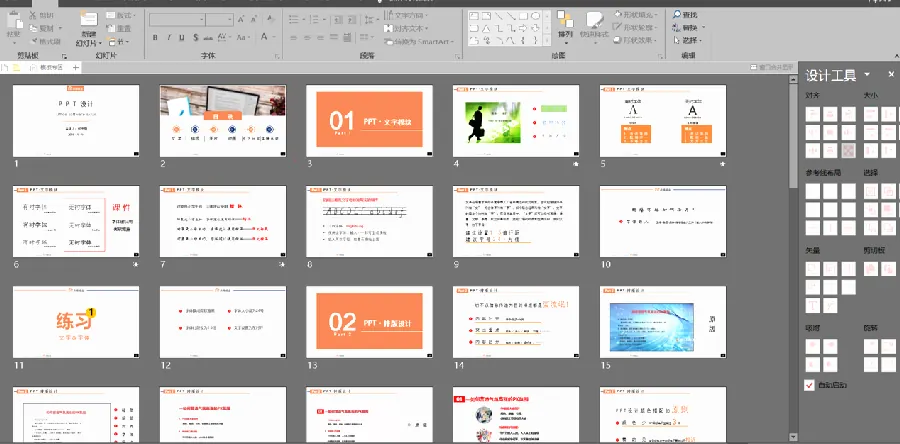
Task: Select the right arrow shape in gallery
Action: click(x=523, y=28)
